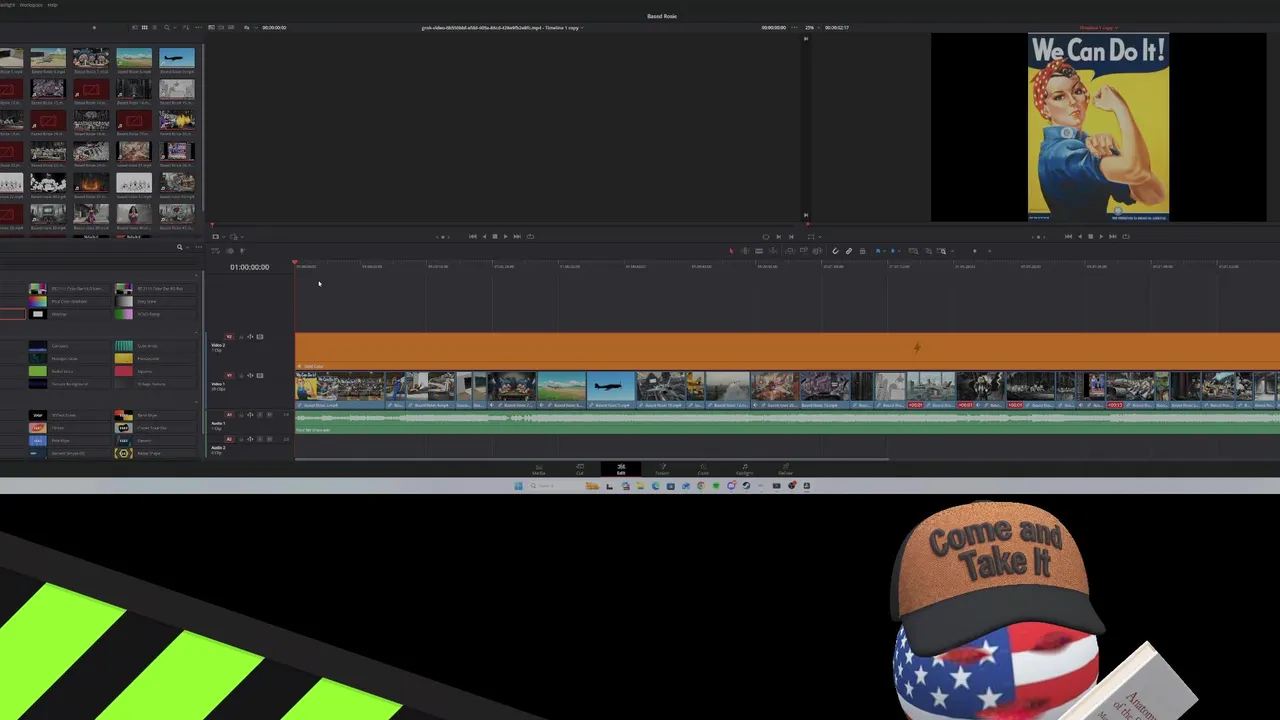Open the Windows Start menu
This screenshot has width=1280, height=720.
pyautogui.click(x=518, y=486)
